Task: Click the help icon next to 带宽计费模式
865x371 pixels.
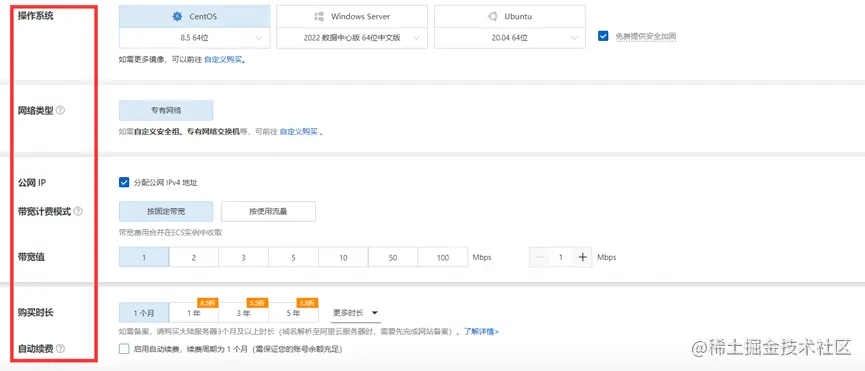Action: (78, 211)
